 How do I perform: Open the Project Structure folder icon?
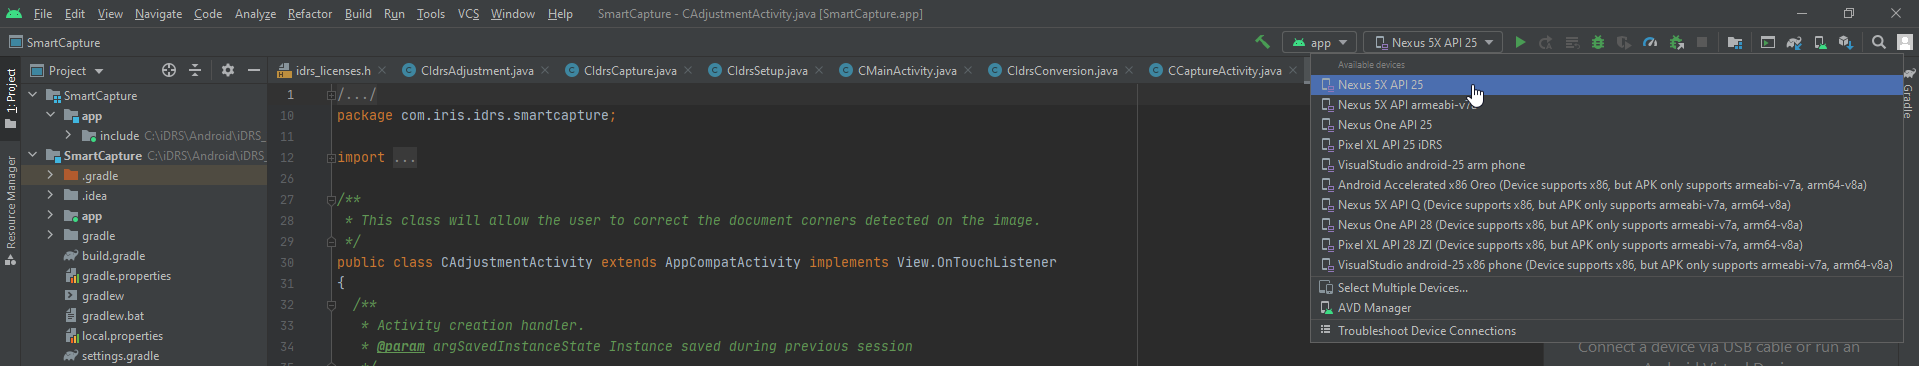pos(1735,42)
